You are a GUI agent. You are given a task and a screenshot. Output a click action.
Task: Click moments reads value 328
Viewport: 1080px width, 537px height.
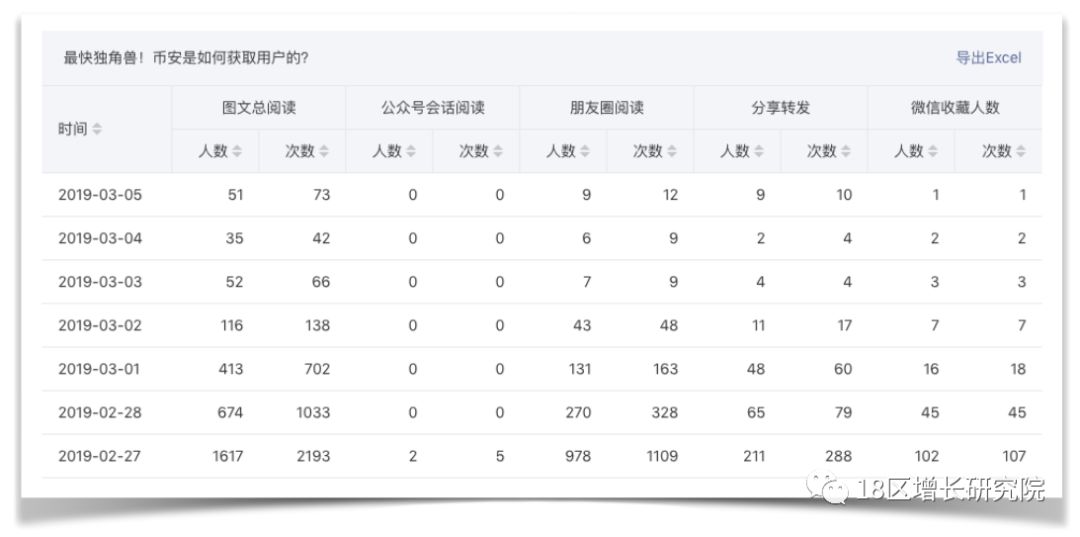tap(665, 412)
